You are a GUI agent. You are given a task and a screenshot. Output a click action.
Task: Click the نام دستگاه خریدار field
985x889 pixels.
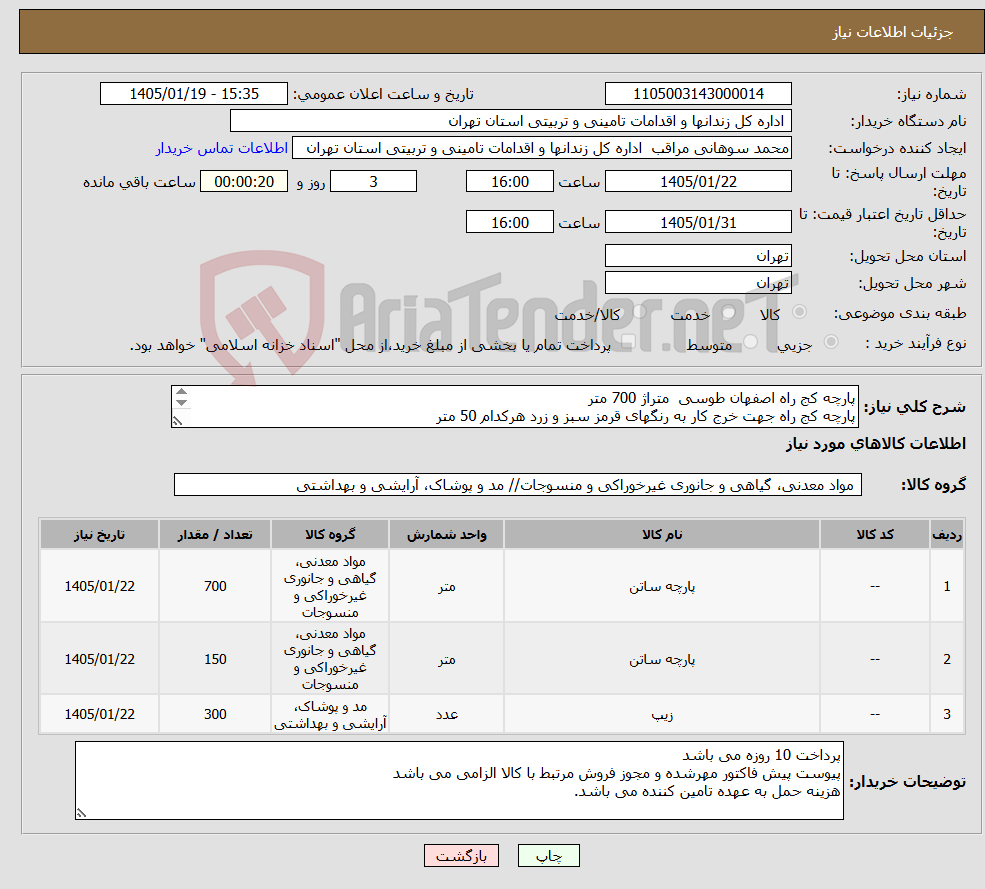coord(511,121)
